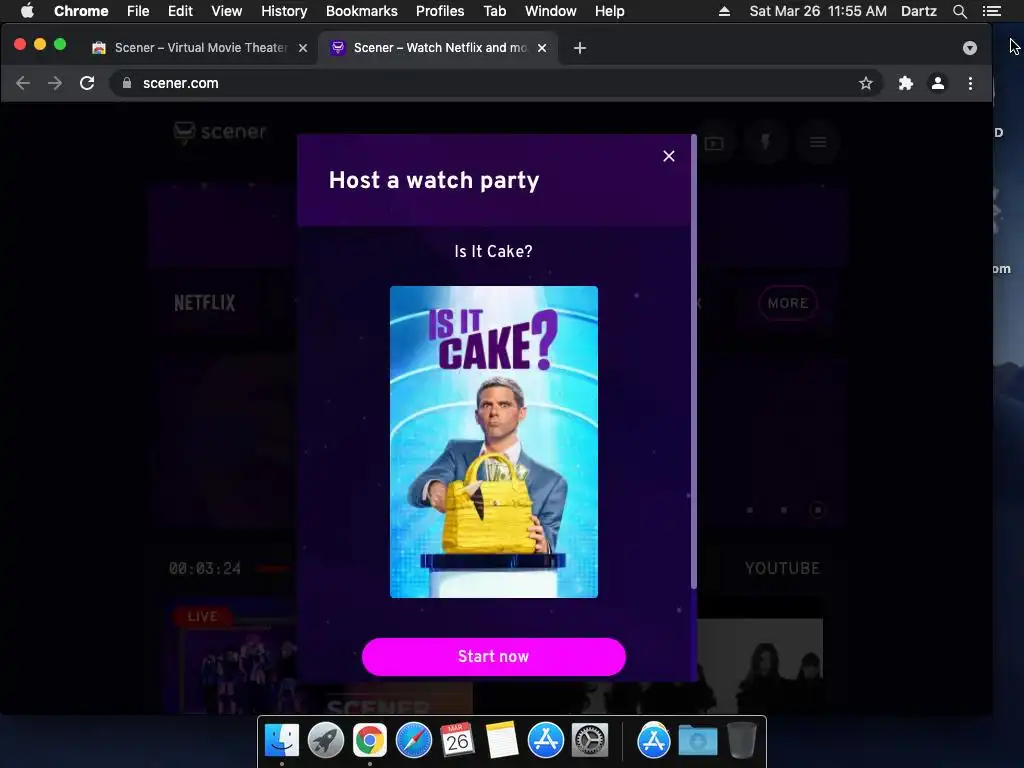Click the NETFLIX section heading
The width and height of the screenshot is (1024, 768).
[x=204, y=303]
